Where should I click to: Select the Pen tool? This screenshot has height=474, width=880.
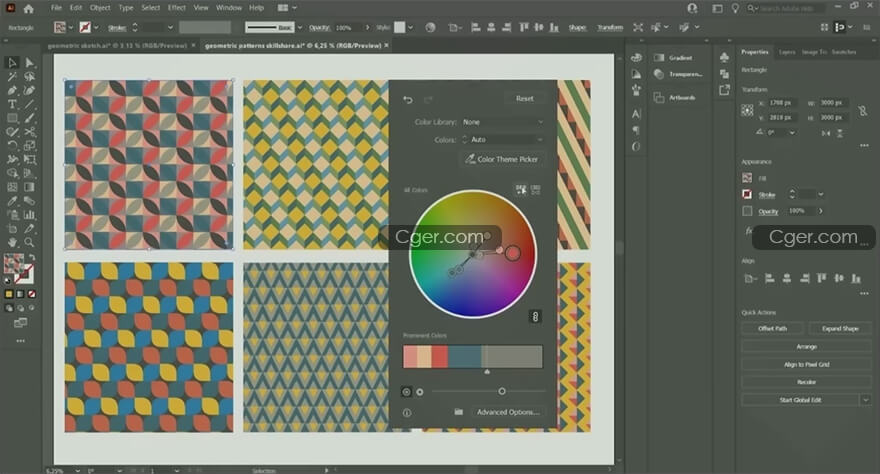[12, 90]
